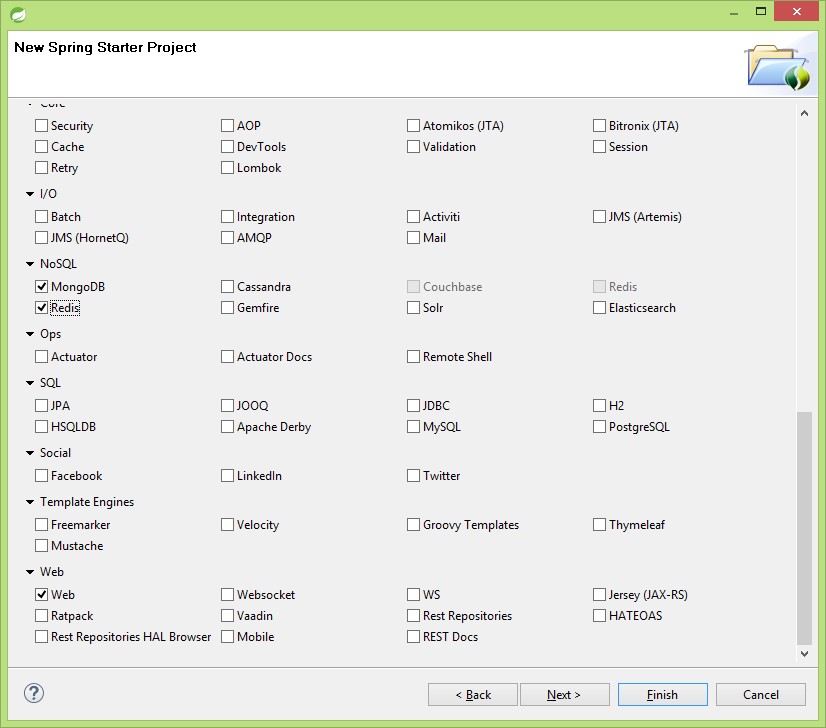Tick the H2 database checkbox

(599, 406)
